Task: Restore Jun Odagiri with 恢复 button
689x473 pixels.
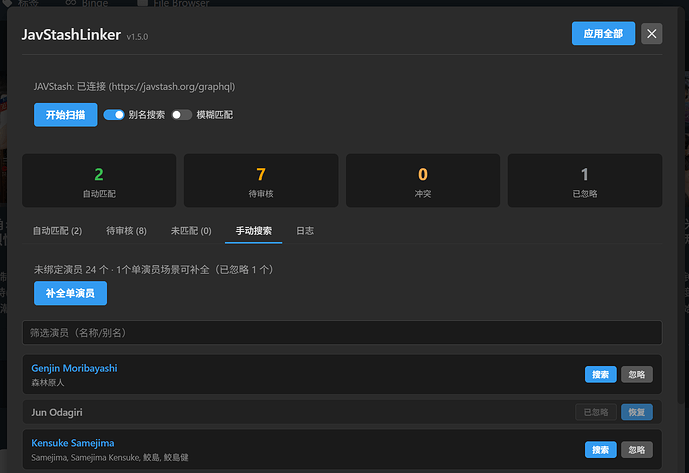Action: click(x=637, y=412)
